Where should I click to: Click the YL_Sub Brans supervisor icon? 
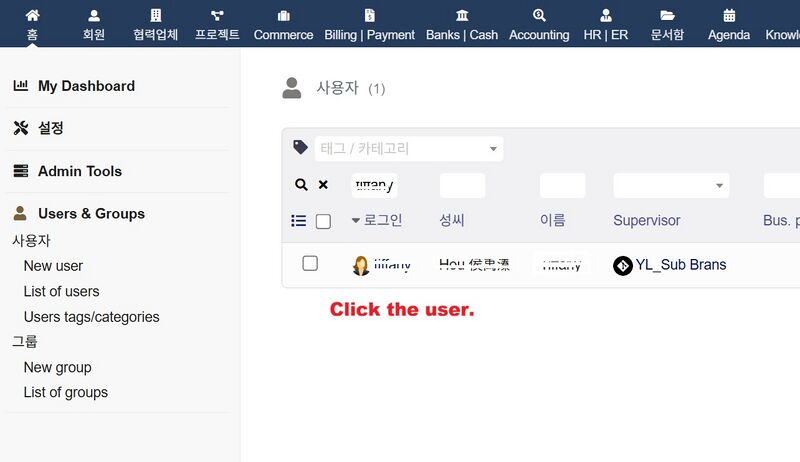pos(623,266)
